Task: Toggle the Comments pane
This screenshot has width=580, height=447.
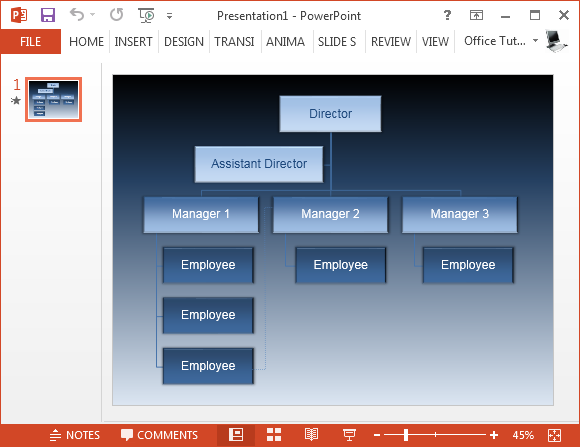Action: (x=159, y=435)
